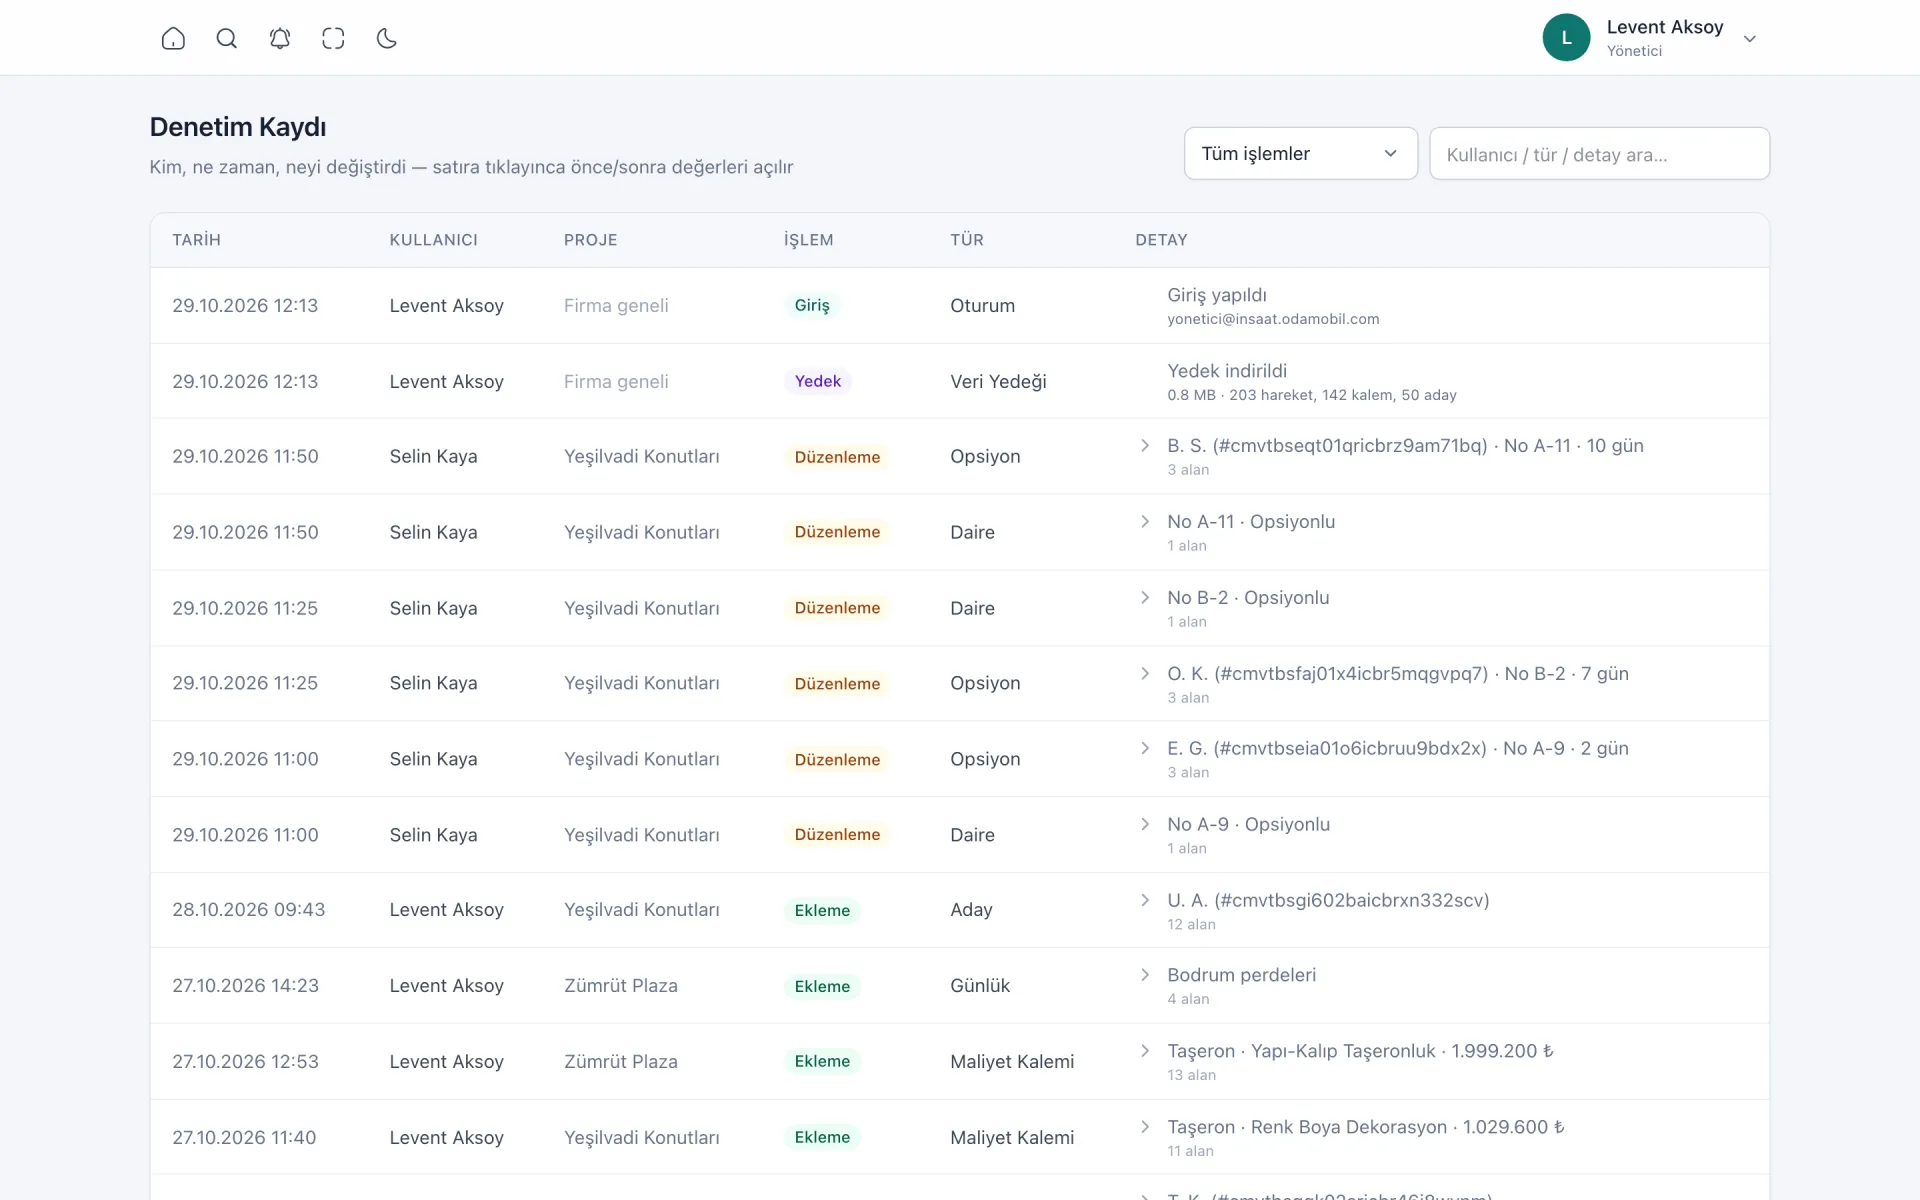Click the PROJE column header
The height and width of the screenshot is (1200, 1920).
[590, 240]
